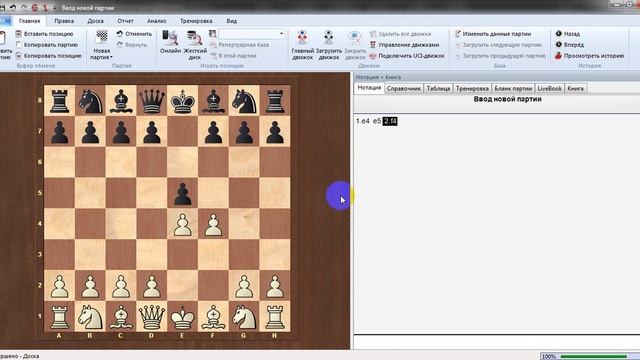This screenshot has width=640, height=360.
Task: Click the Главный движок engine icon
Action: click(x=302, y=38)
